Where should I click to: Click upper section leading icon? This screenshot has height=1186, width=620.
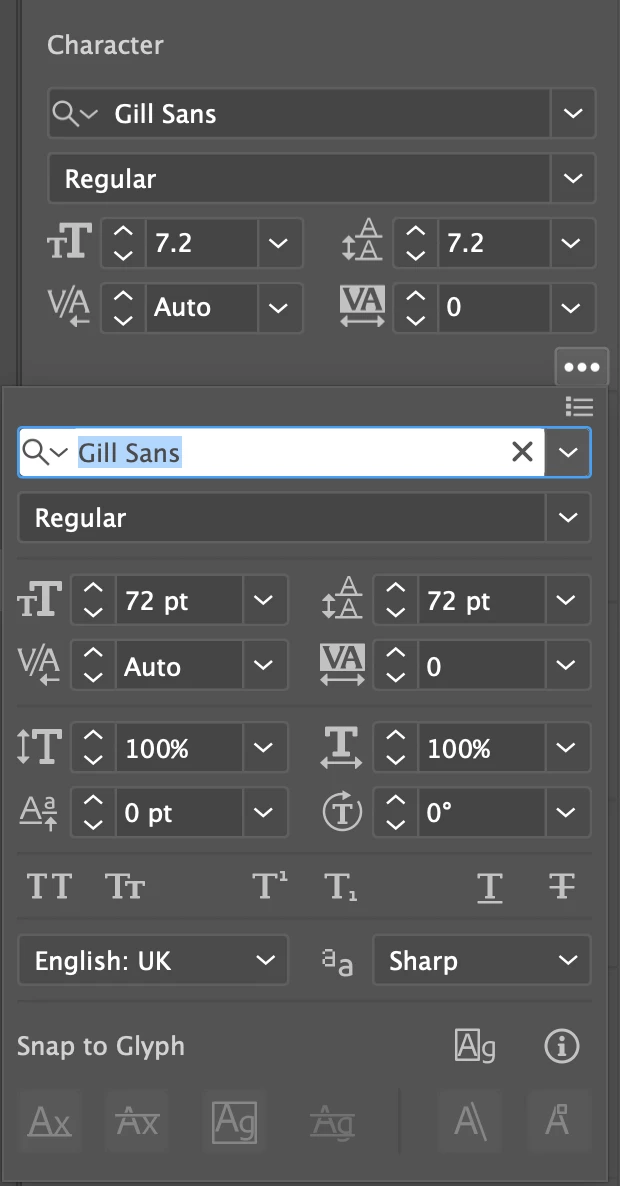362,240
